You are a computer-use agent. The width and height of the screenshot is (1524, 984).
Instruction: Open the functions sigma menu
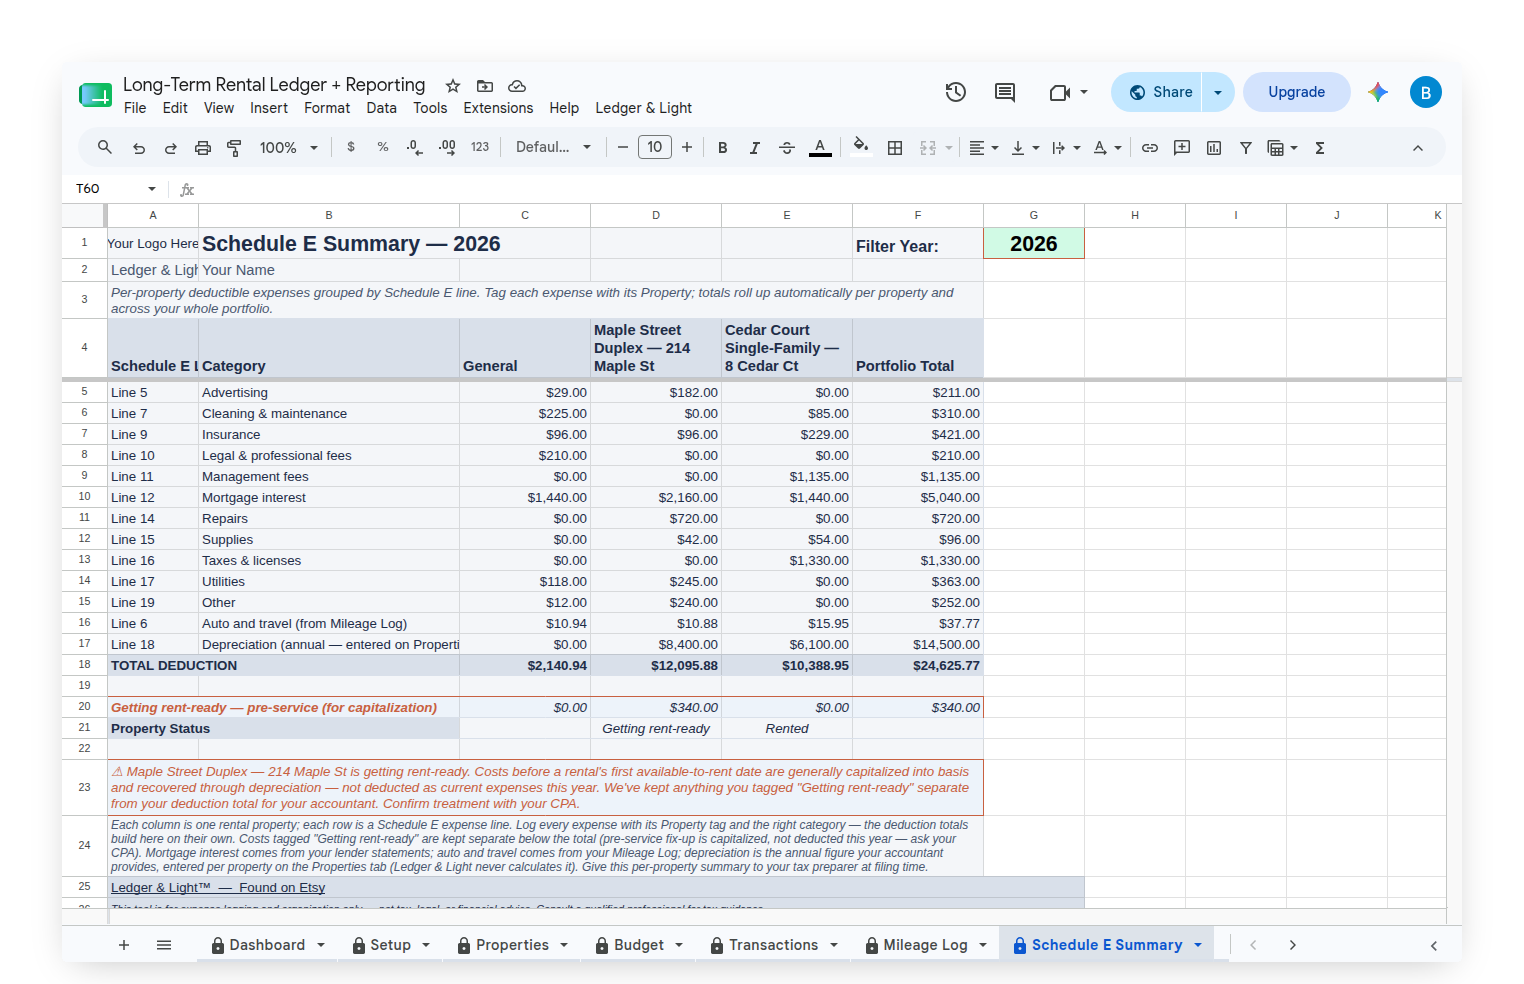tap(1320, 148)
